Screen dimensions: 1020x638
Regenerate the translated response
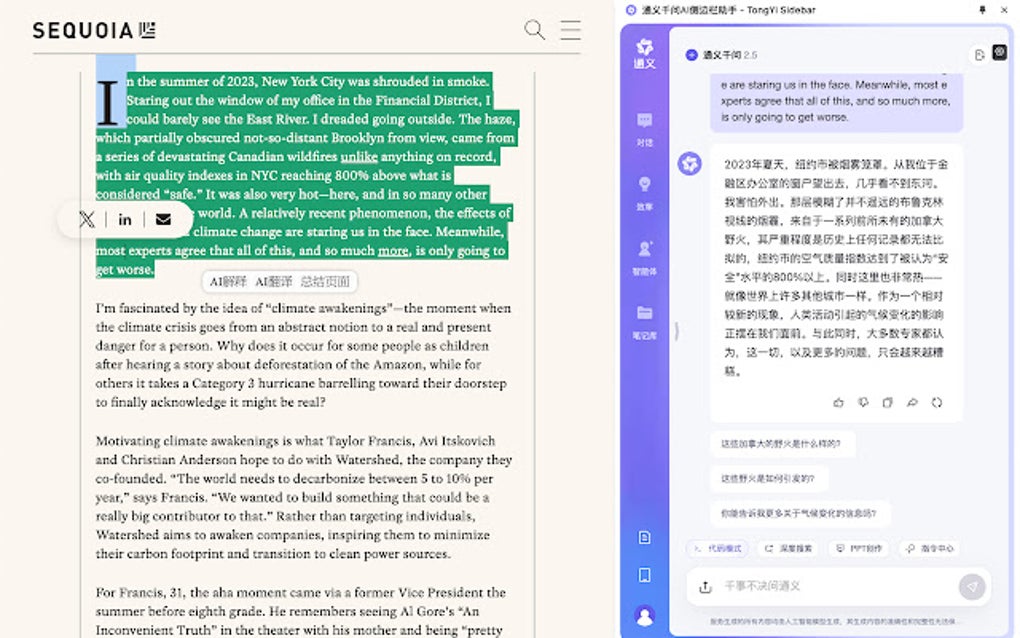(937, 403)
